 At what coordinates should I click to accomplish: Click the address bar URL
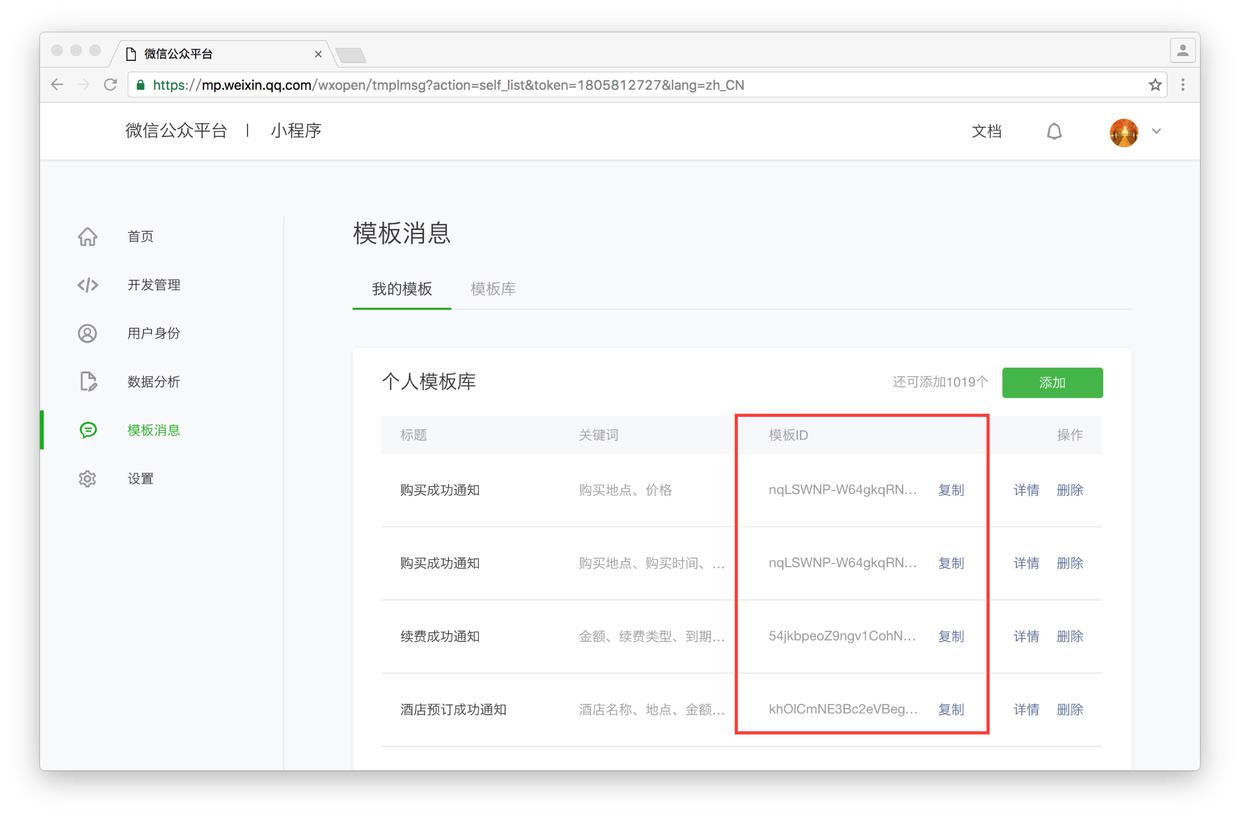coord(448,85)
